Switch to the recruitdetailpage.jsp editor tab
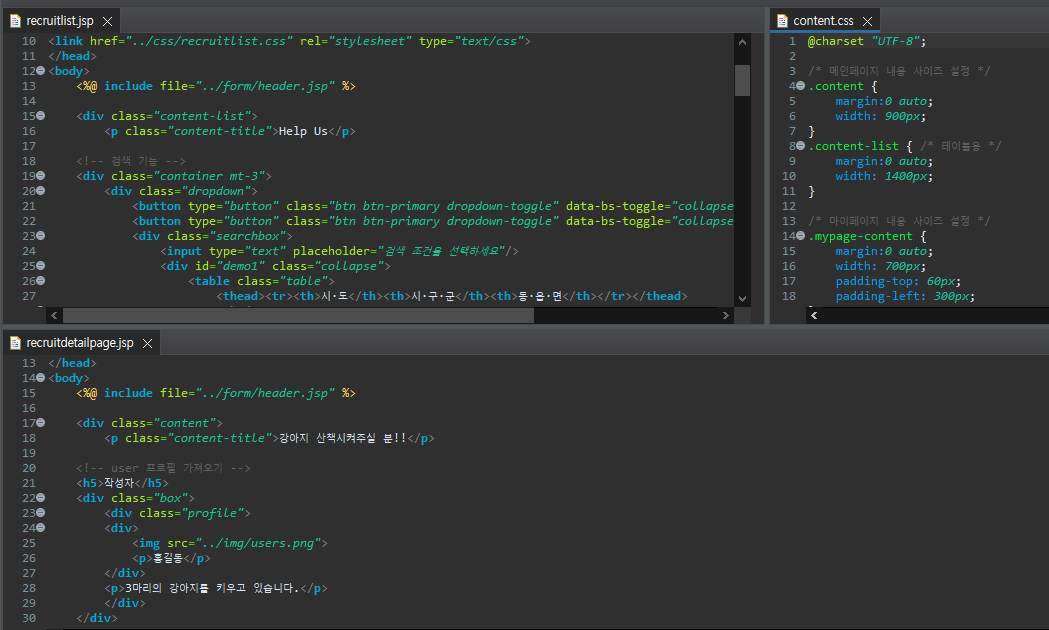This screenshot has height=630, width=1049. [x=80, y=342]
